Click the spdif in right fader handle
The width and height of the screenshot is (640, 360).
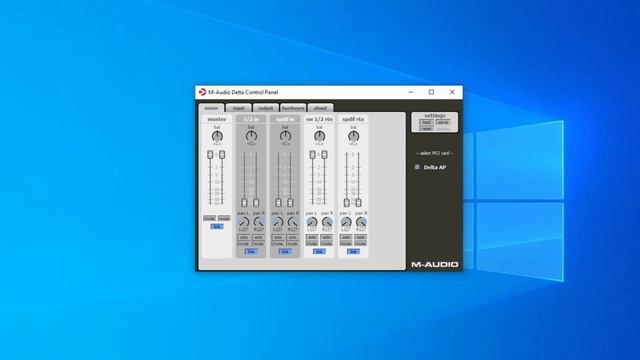(290, 202)
